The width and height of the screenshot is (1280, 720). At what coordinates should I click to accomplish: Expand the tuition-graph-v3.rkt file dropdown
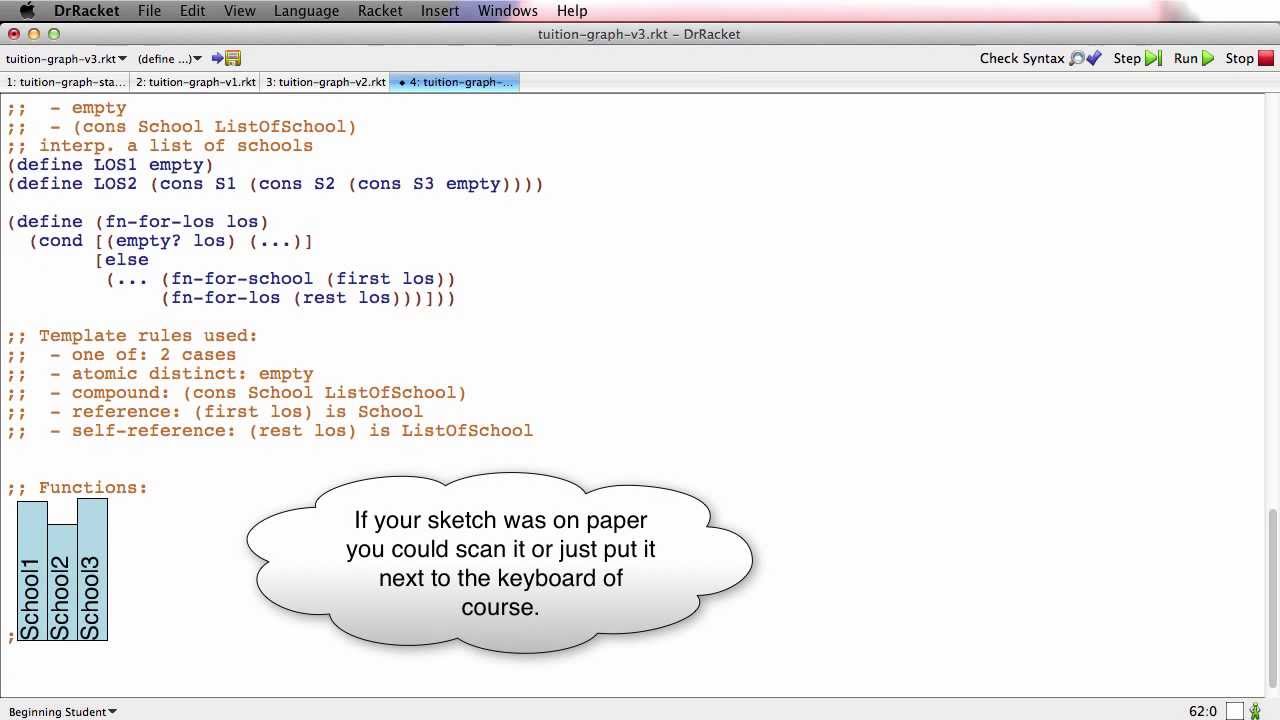[65, 59]
